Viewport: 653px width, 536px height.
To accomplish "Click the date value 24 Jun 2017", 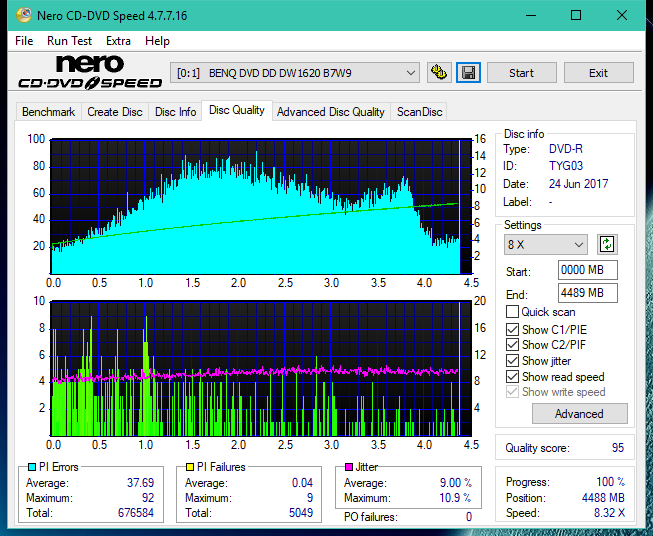I will 578,183.
